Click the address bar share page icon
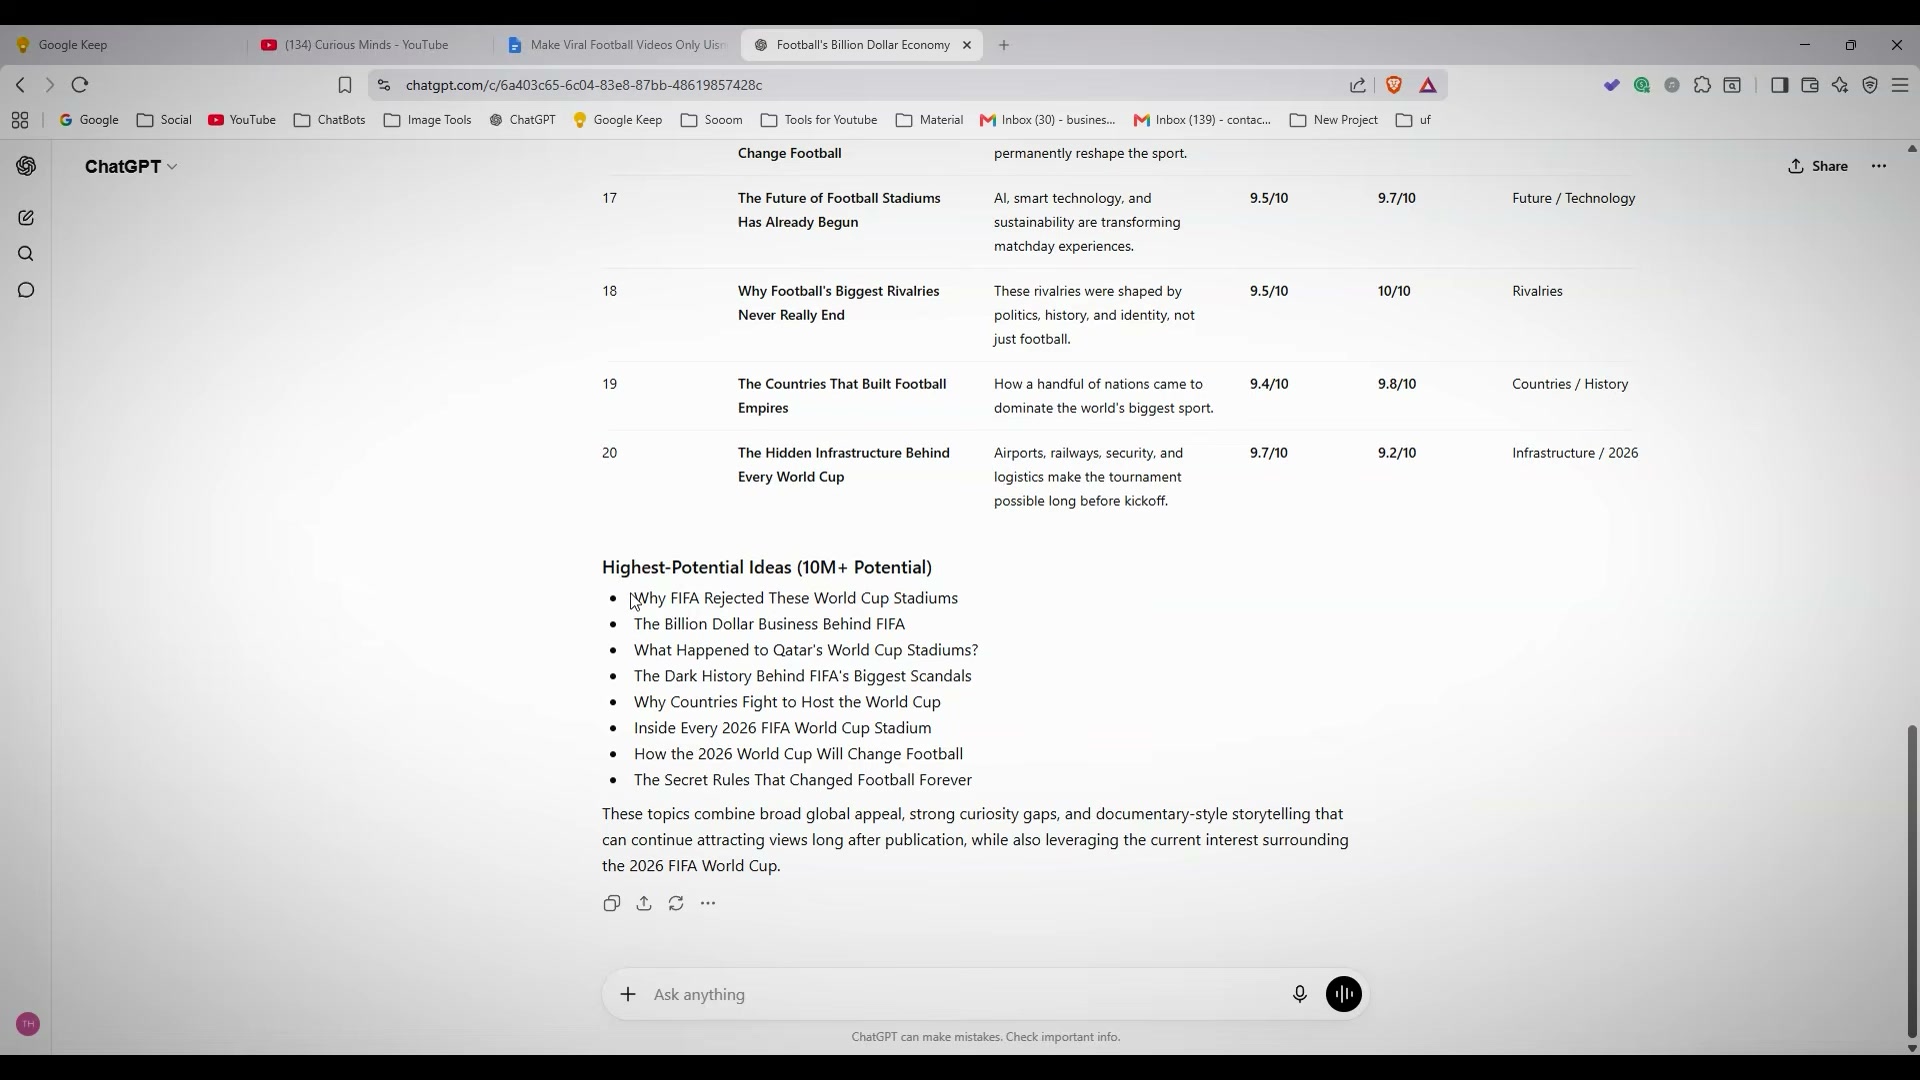The height and width of the screenshot is (1080, 1920). pyautogui.click(x=1358, y=85)
